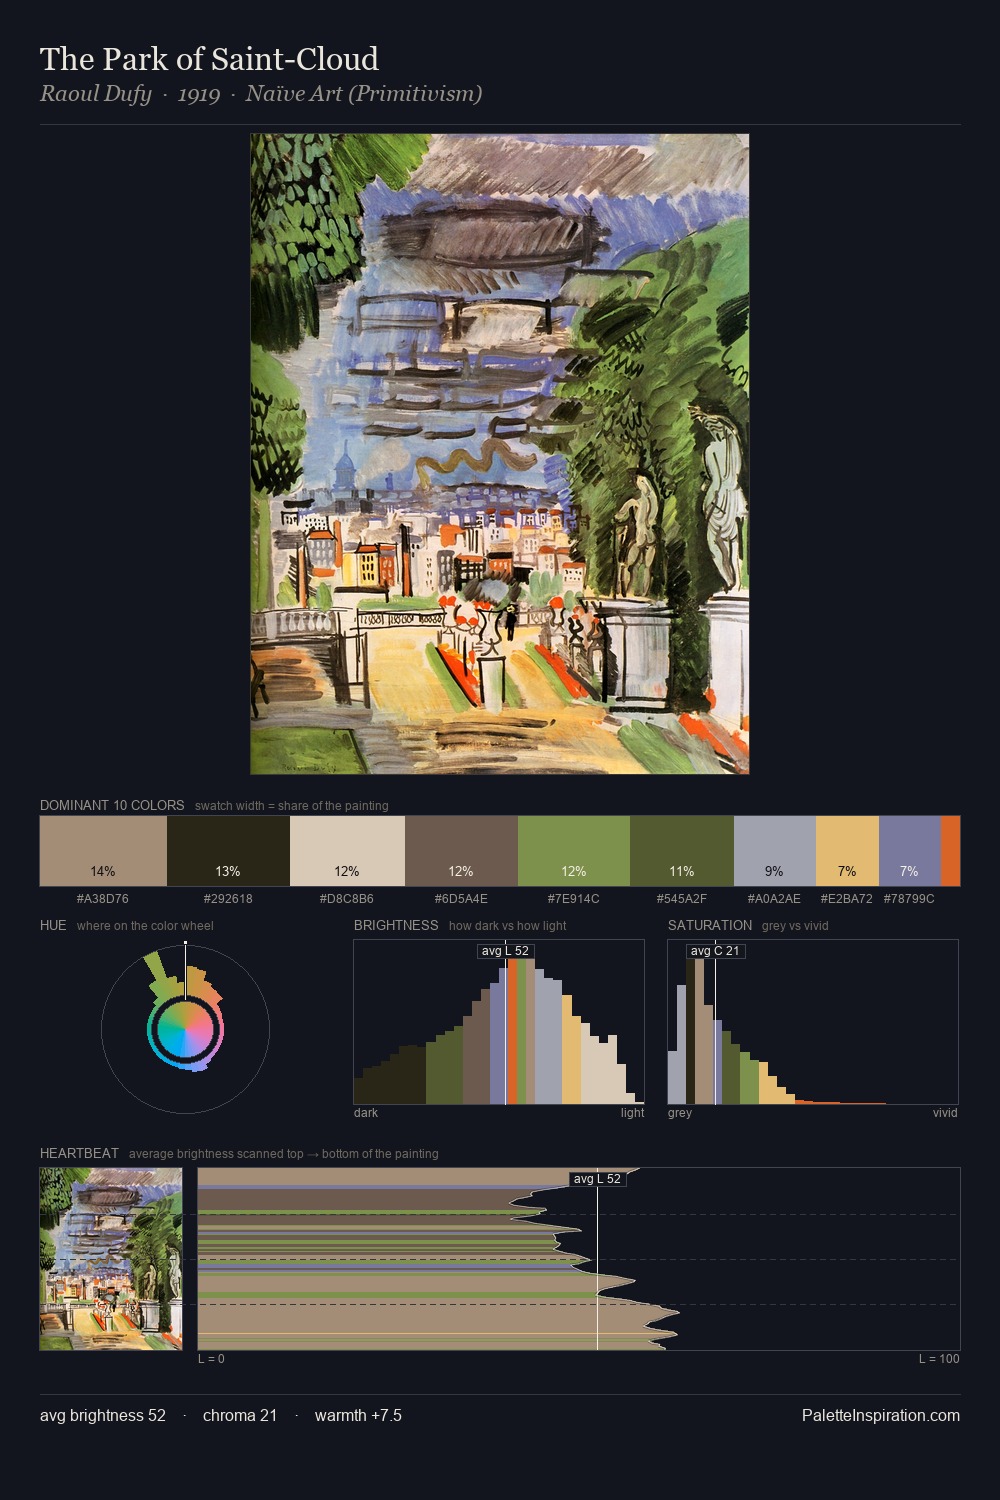This screenshot has width=1000, height=1500.
Task: Click the hex code '#7E914C'
Action: click(574, 898)
